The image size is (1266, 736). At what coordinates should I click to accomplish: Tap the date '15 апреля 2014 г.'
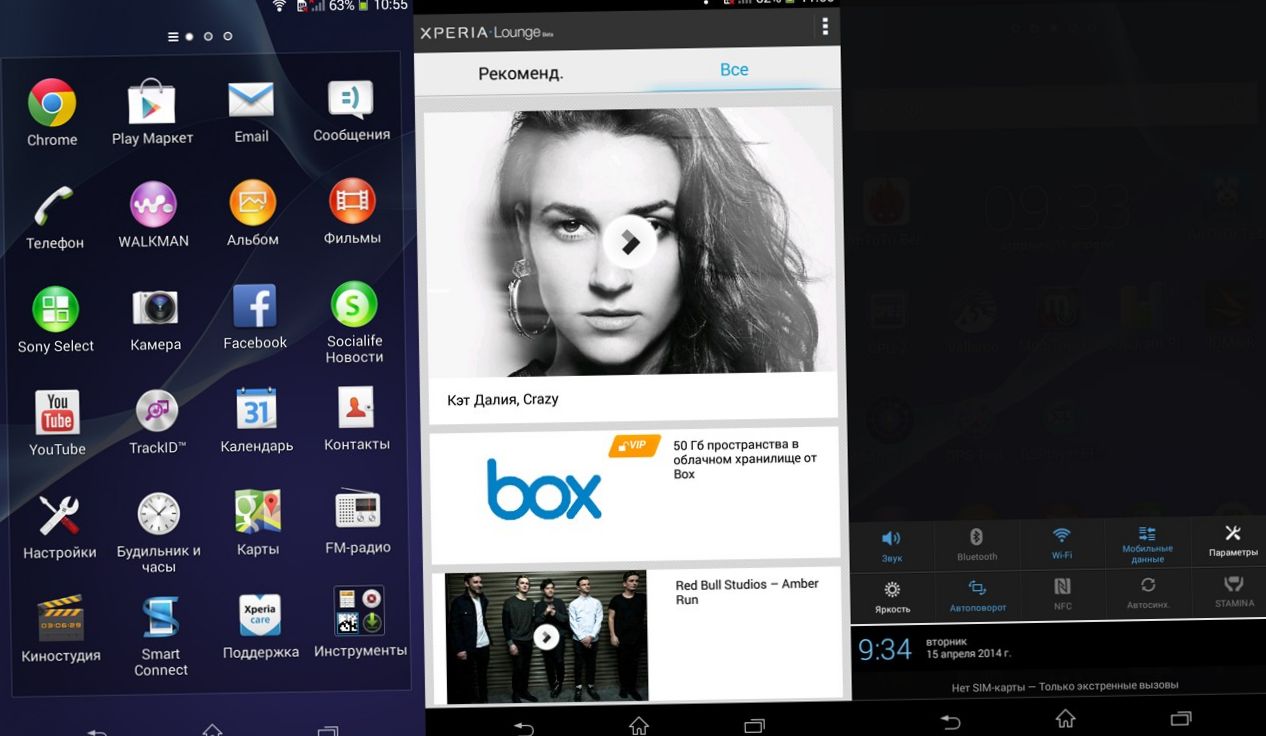coord(970,654)
